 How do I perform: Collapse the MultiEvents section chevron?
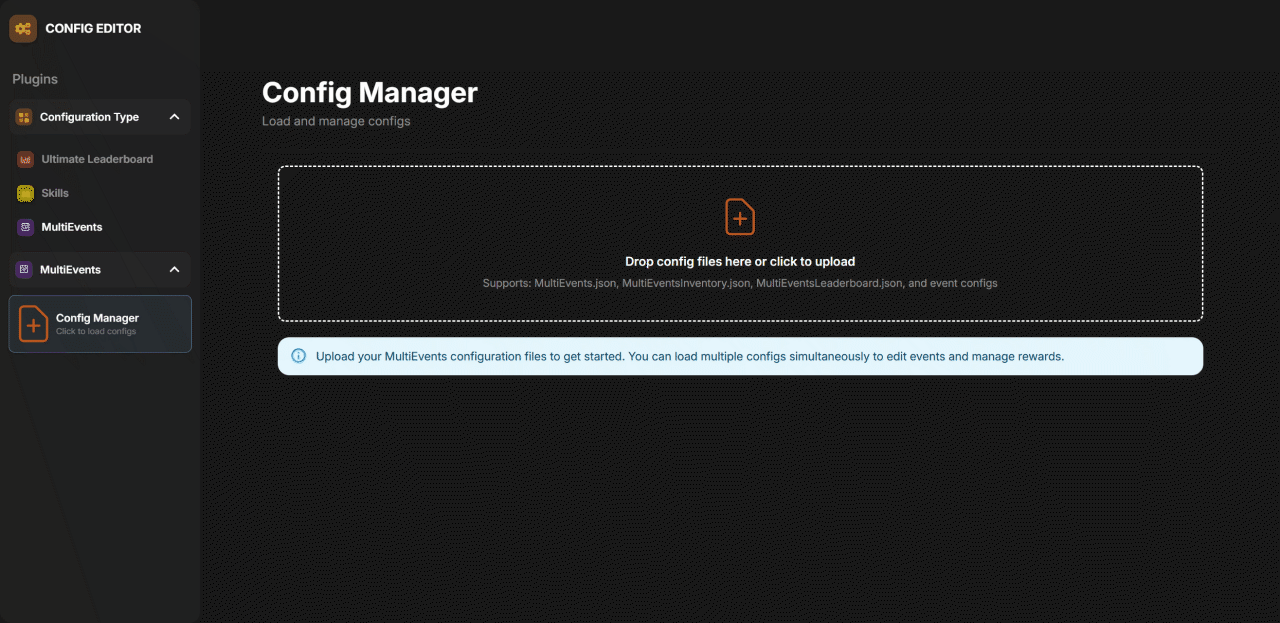pyautogui.click(x=174, y=270)
